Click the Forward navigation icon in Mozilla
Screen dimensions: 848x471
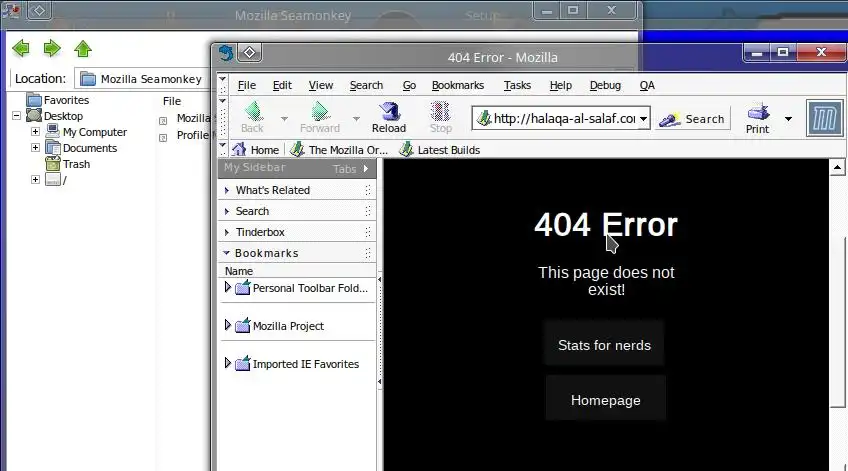[x=320, y=117]
